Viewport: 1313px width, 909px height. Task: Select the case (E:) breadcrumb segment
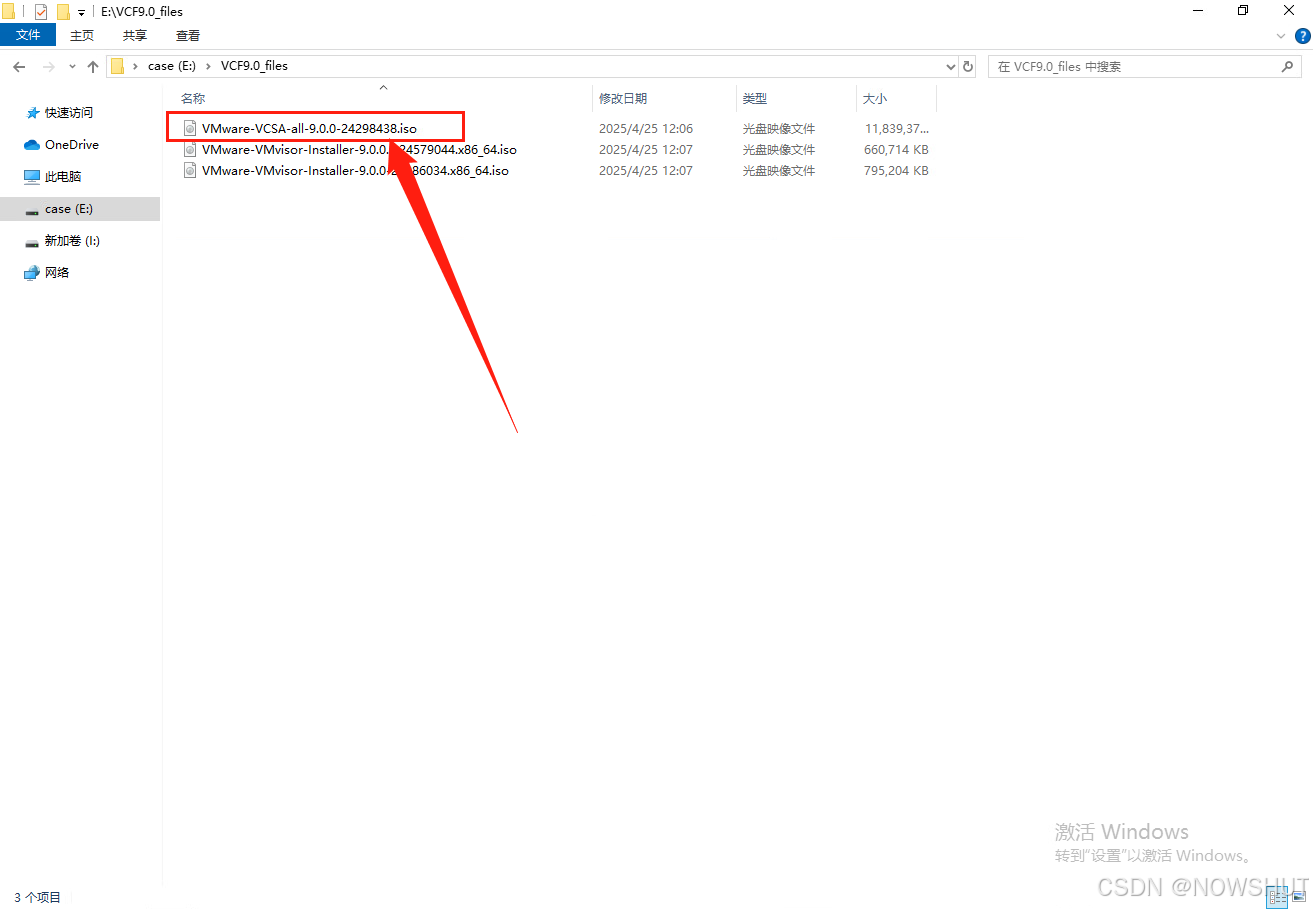[174, 66]
